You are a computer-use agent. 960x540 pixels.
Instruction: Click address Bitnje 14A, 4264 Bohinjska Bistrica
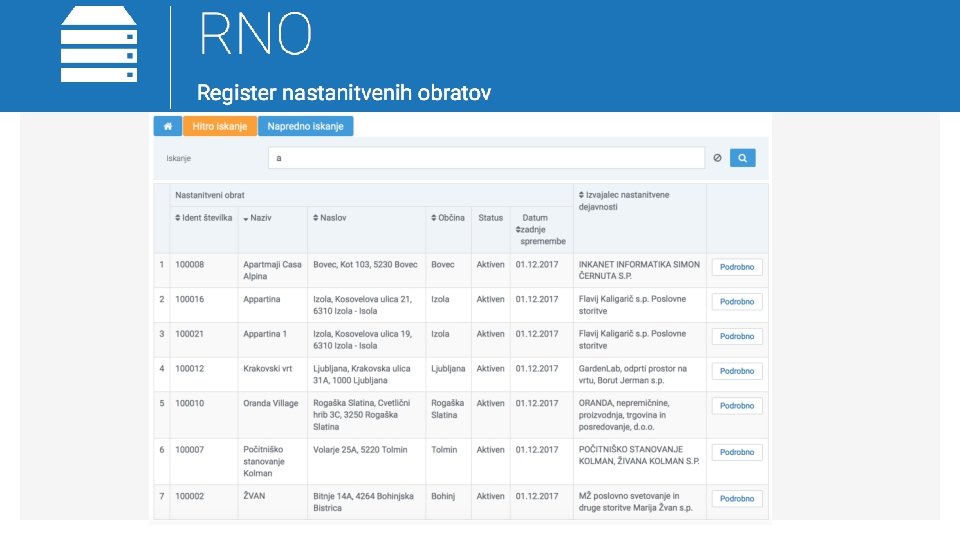(x=364, y=502)
